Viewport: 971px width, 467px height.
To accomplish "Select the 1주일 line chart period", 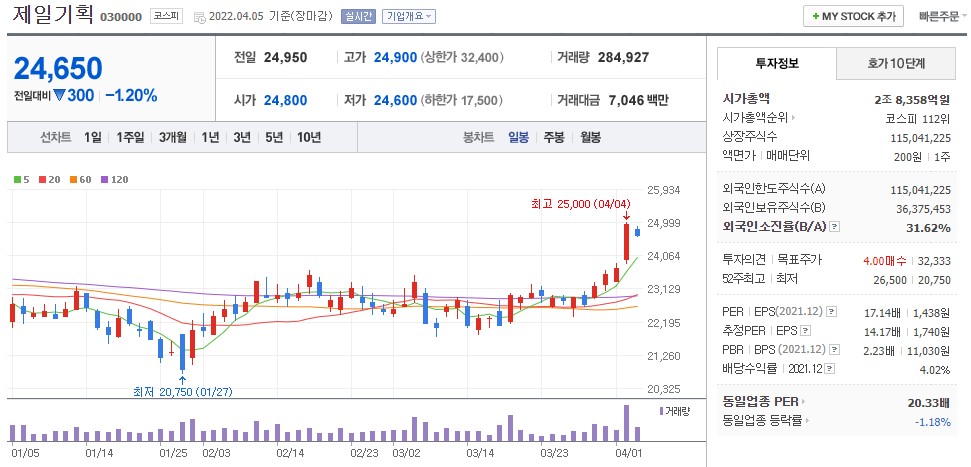I will point(130,137).
